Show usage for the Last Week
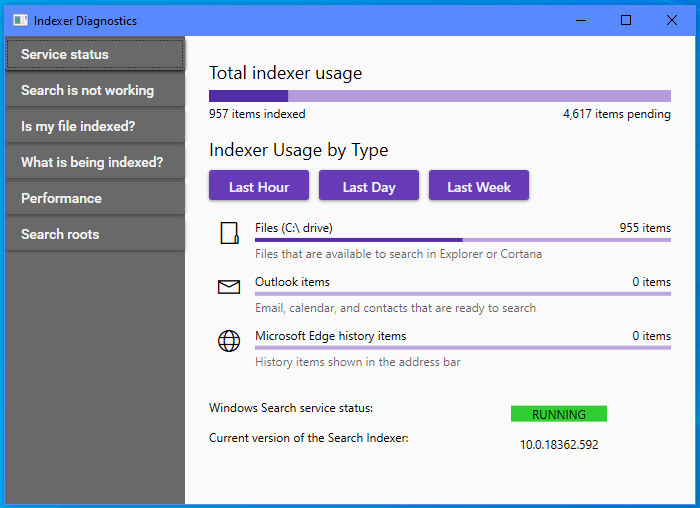700x508 pixels. tap(479, 185)
